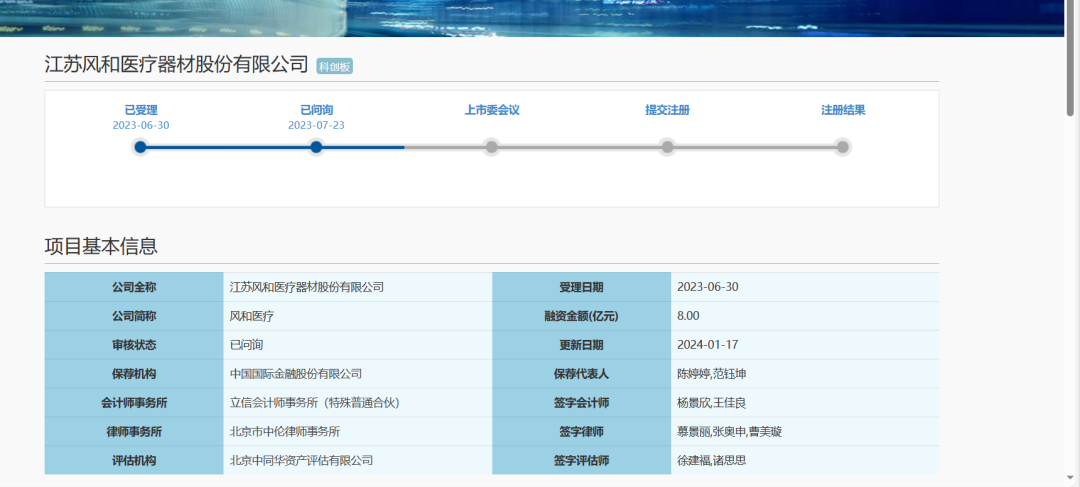Select the 已受理 stage label
Screen dimensions: 1080x487
(141, 110)
